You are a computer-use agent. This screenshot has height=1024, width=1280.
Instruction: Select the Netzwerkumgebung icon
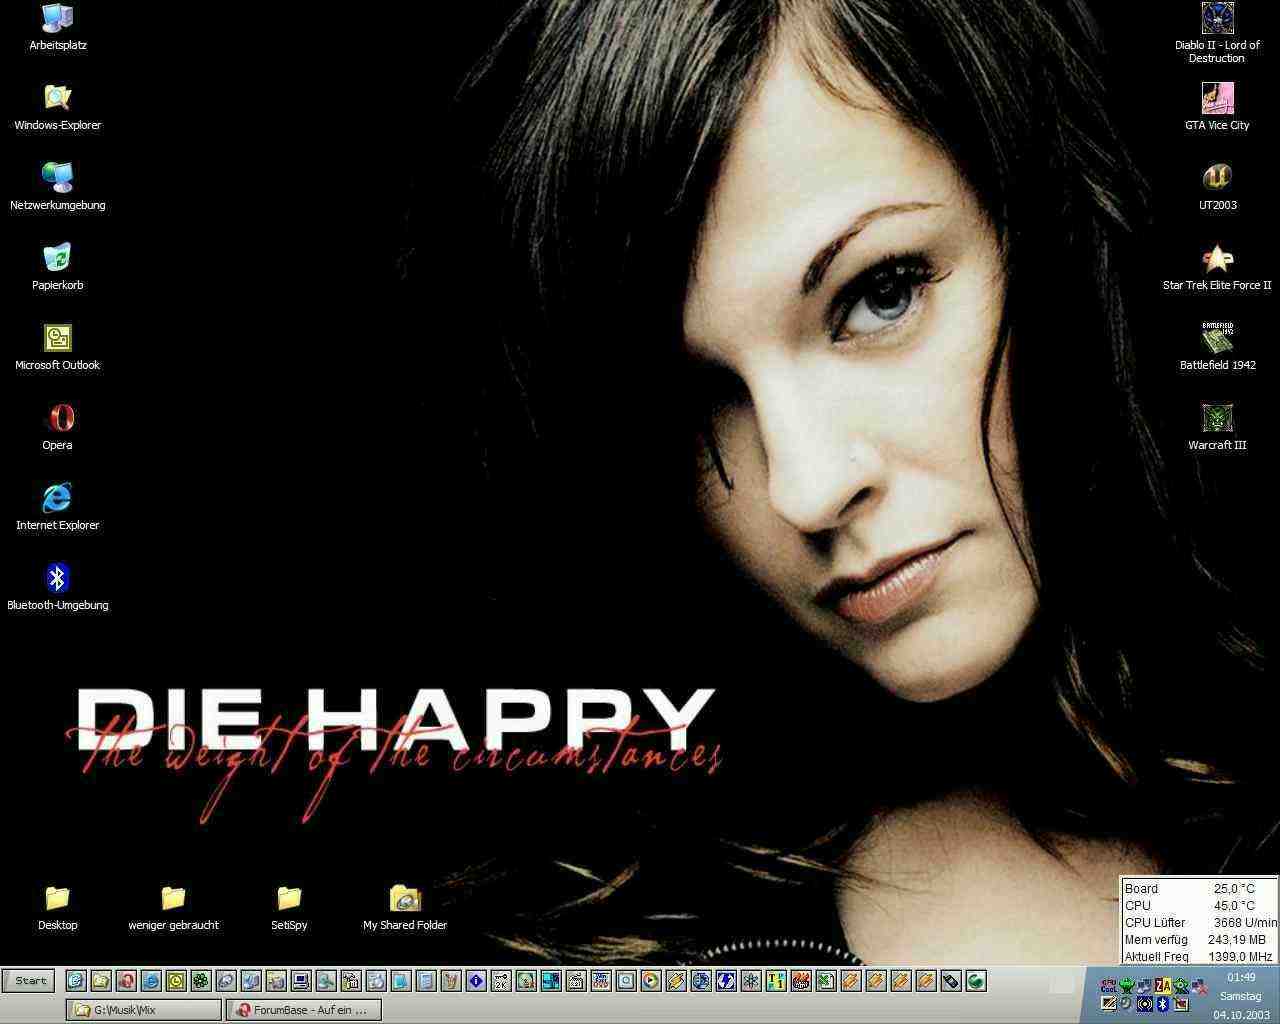pyautogui.click(x=57, y=187)
